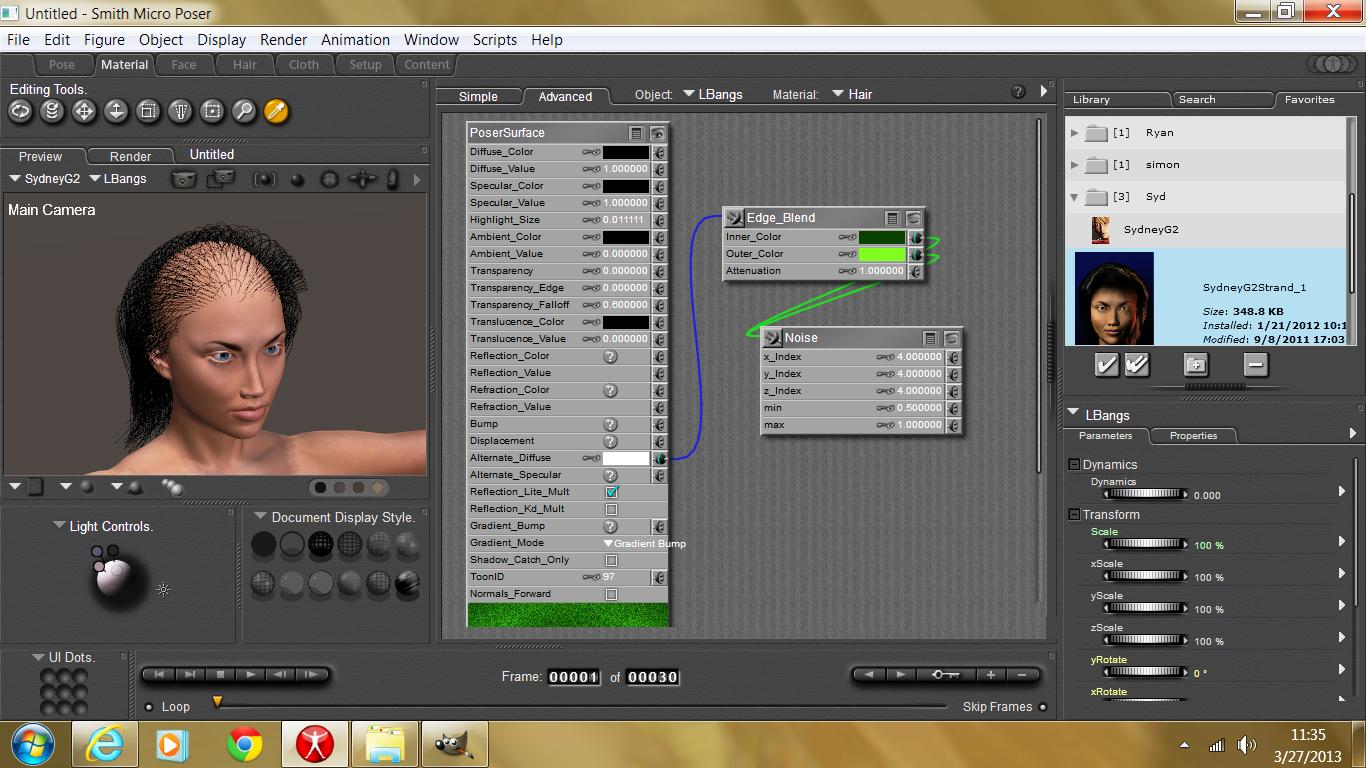This screenshot has height=768, width=1366.
Task: Toggle the Loop radio button
Action: [x=149, y=707]
